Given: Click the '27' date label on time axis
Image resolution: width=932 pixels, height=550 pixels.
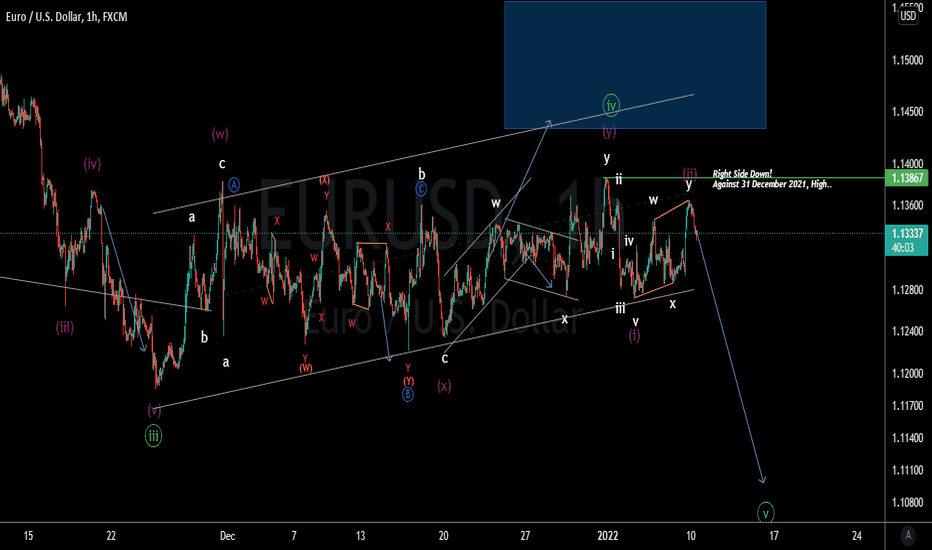Looking at the screenshot, I should 525,536.
